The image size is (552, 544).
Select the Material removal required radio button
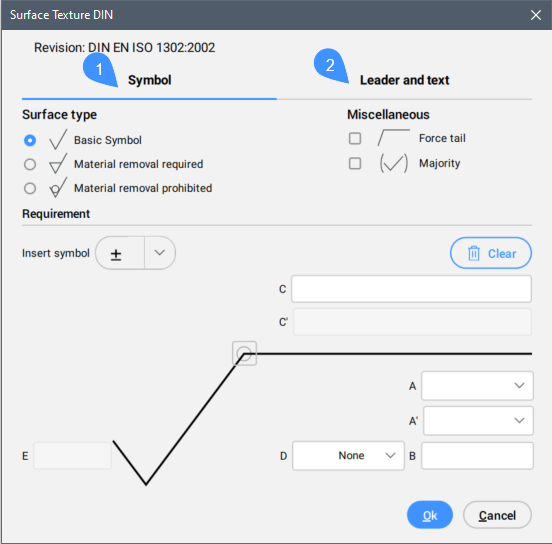coord(30,164)
